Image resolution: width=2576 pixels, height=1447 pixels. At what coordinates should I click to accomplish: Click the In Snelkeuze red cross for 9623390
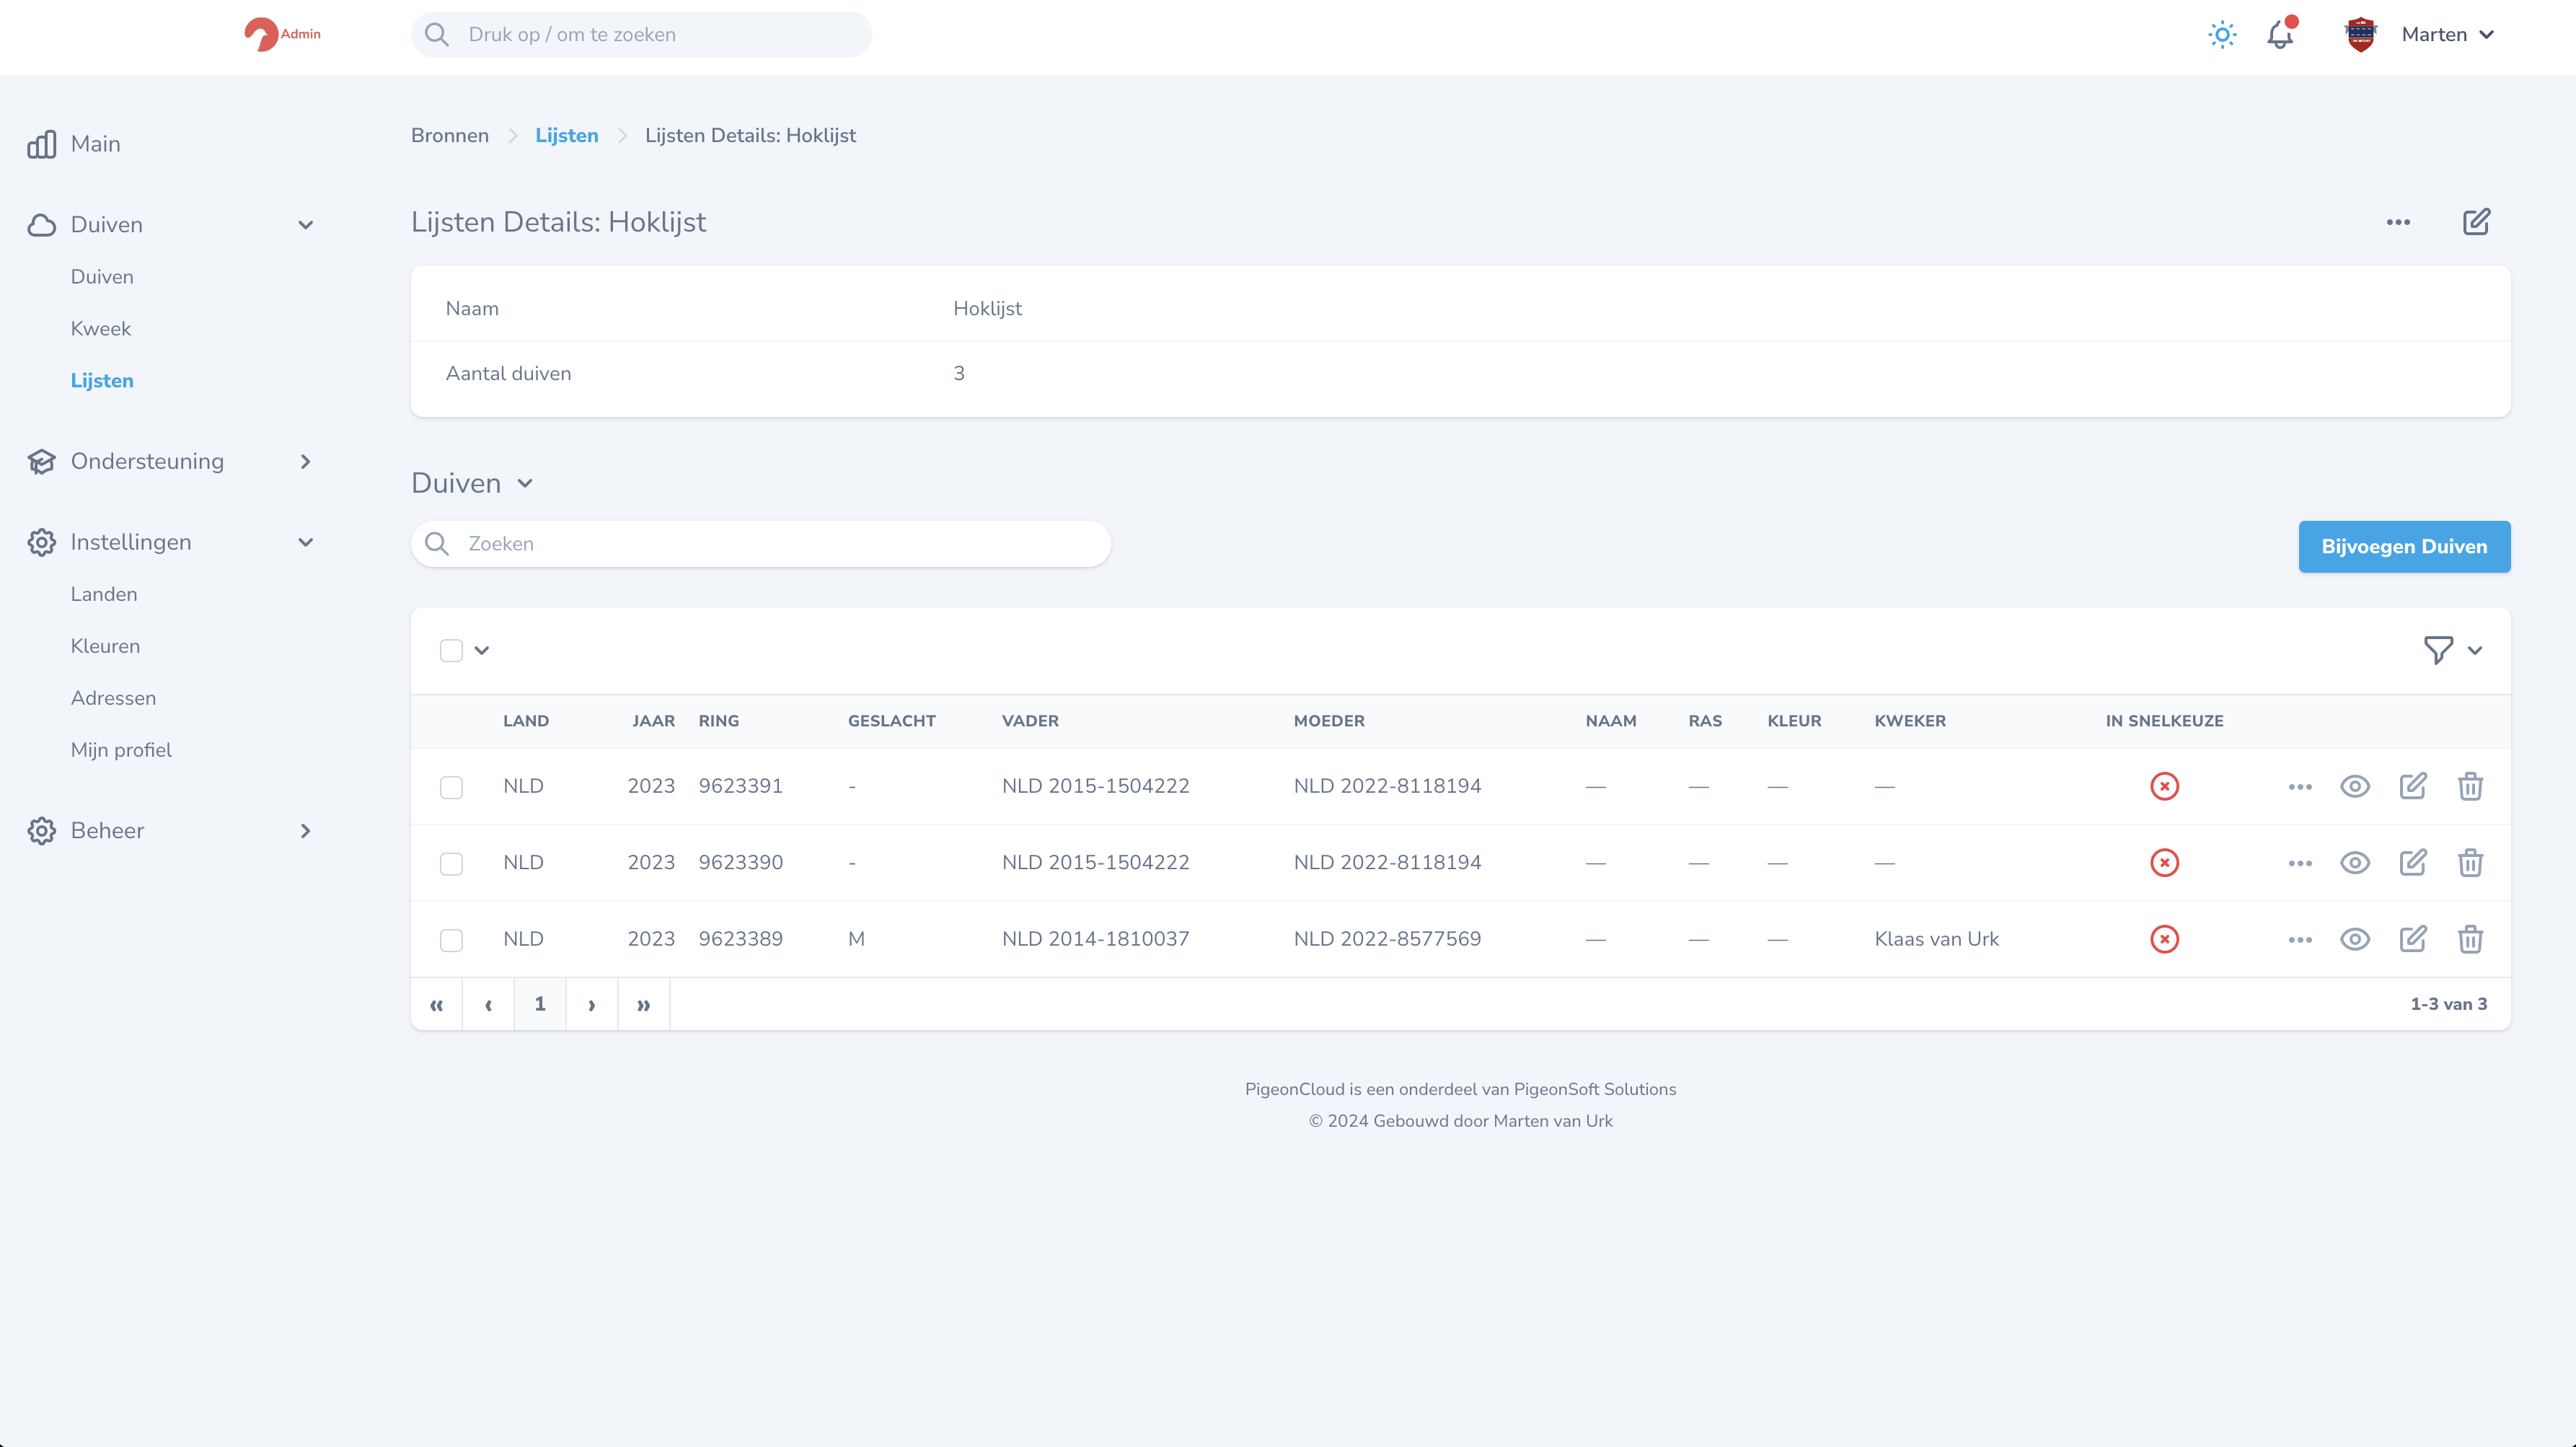coord(2164,863)
